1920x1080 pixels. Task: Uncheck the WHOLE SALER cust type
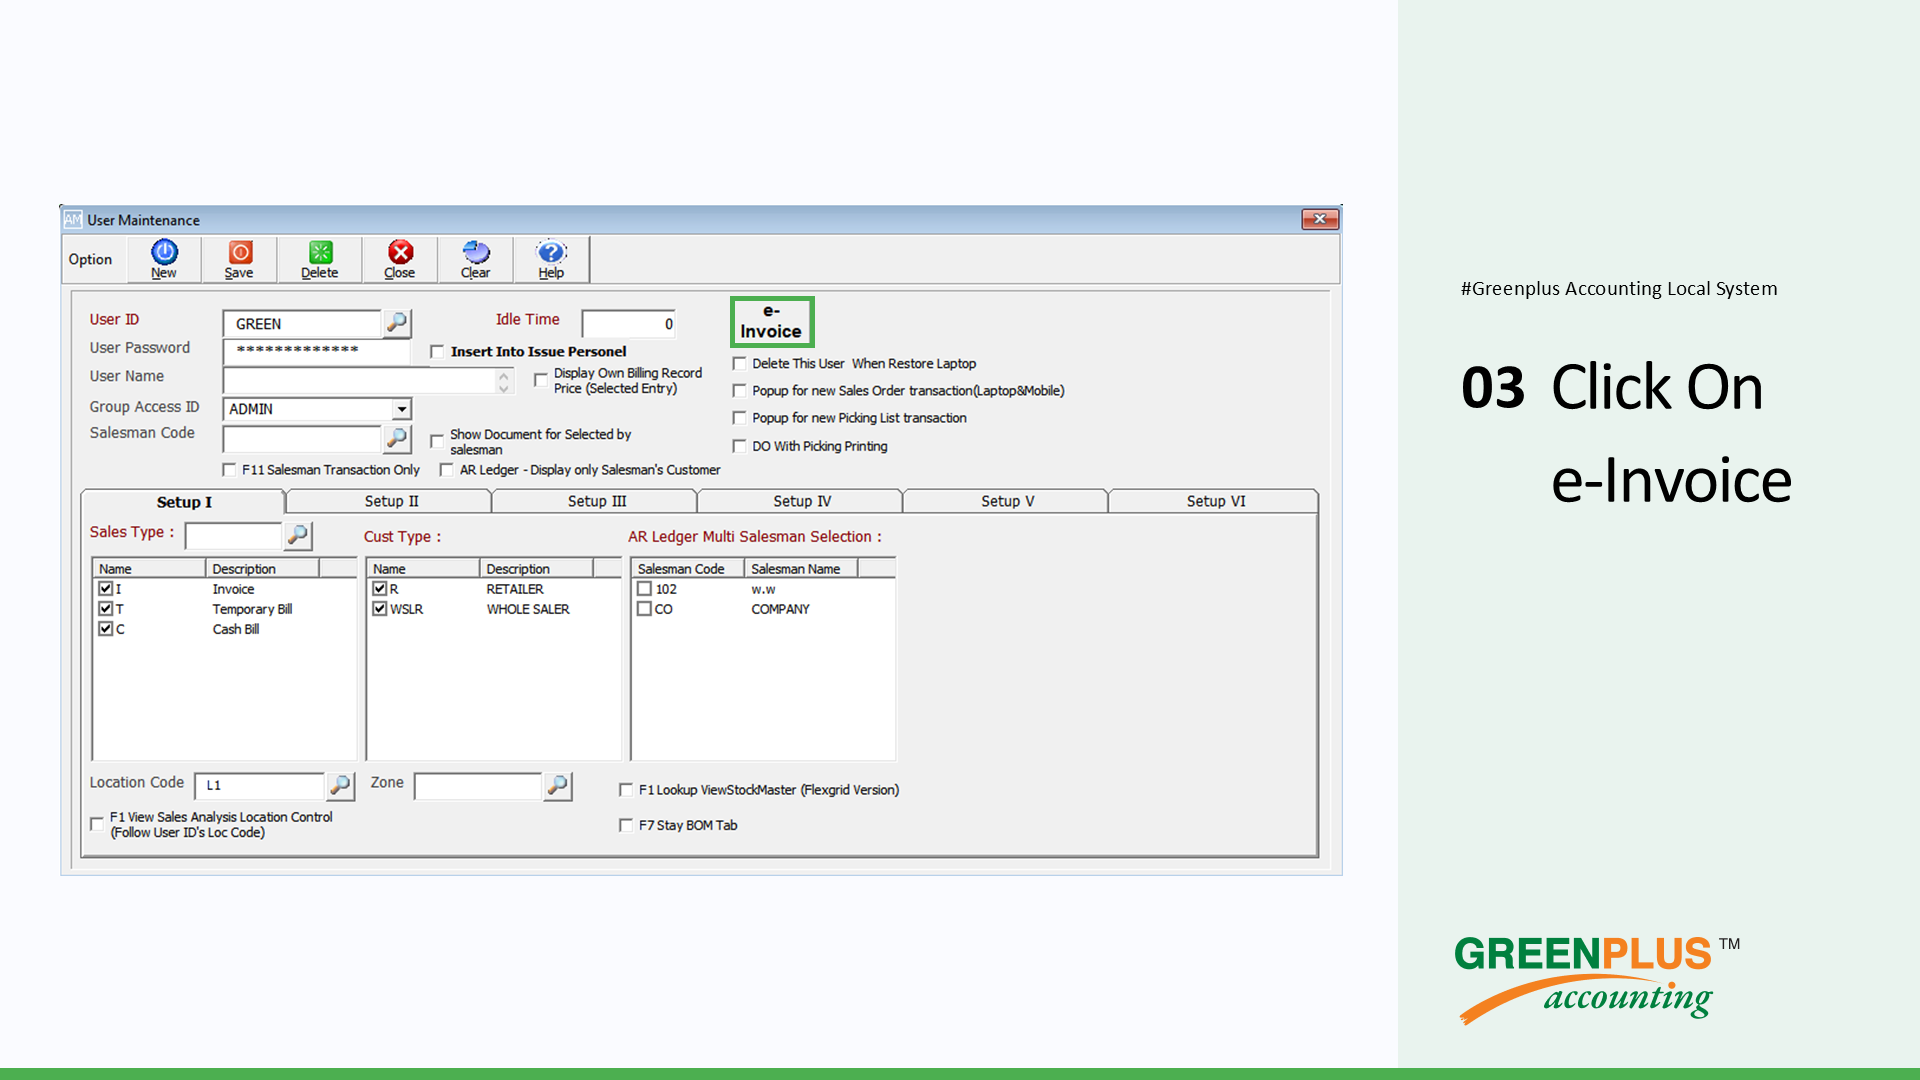(x=380, y=608)
